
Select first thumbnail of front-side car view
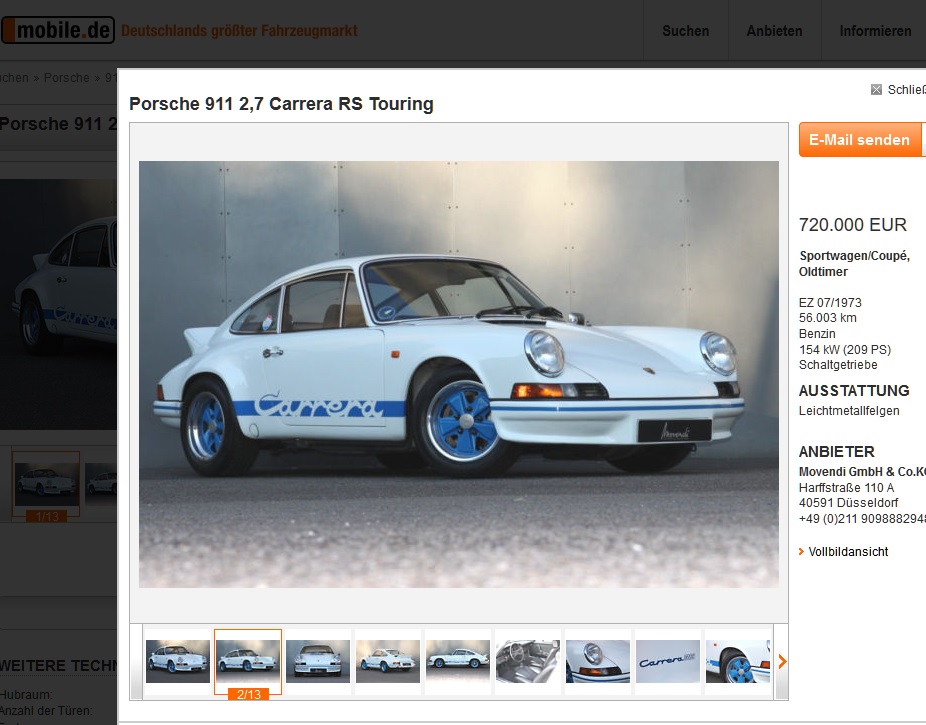point(178,661)
